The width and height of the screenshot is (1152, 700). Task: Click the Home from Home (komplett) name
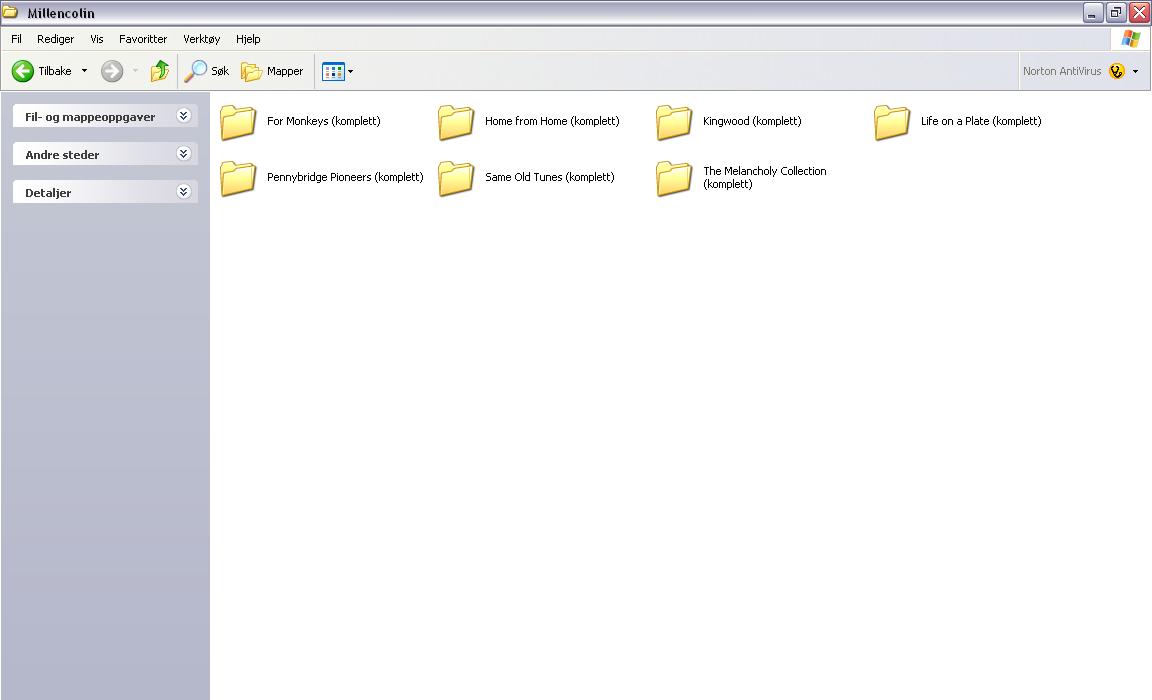pyautogui.click(x=552, y=121)
